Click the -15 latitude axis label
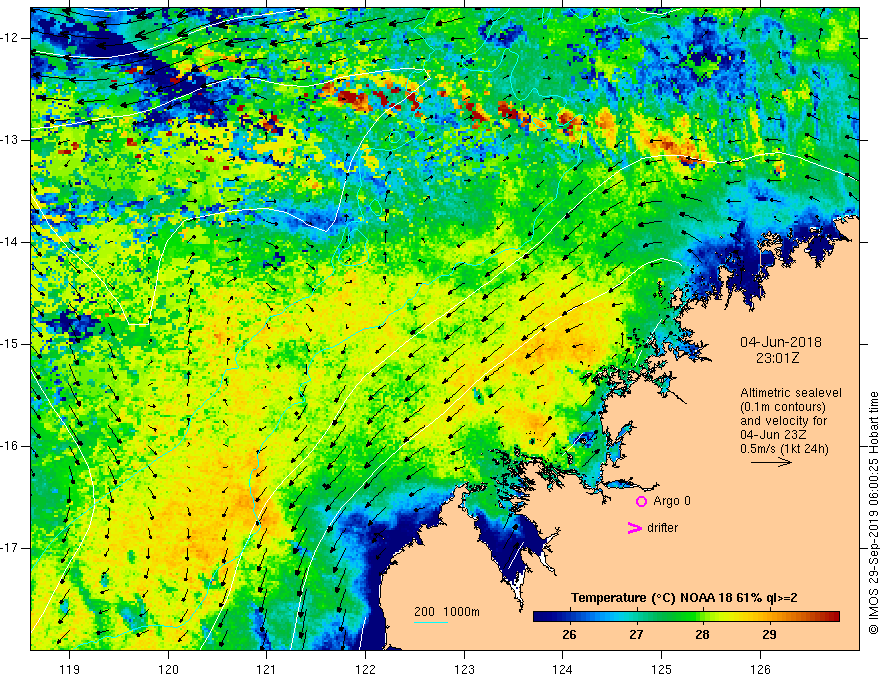The image size is (880, 680). click(x=10, y=344)
